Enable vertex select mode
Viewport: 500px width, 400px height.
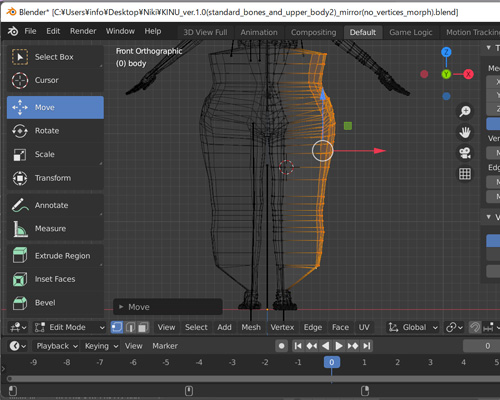click(117, 327)
